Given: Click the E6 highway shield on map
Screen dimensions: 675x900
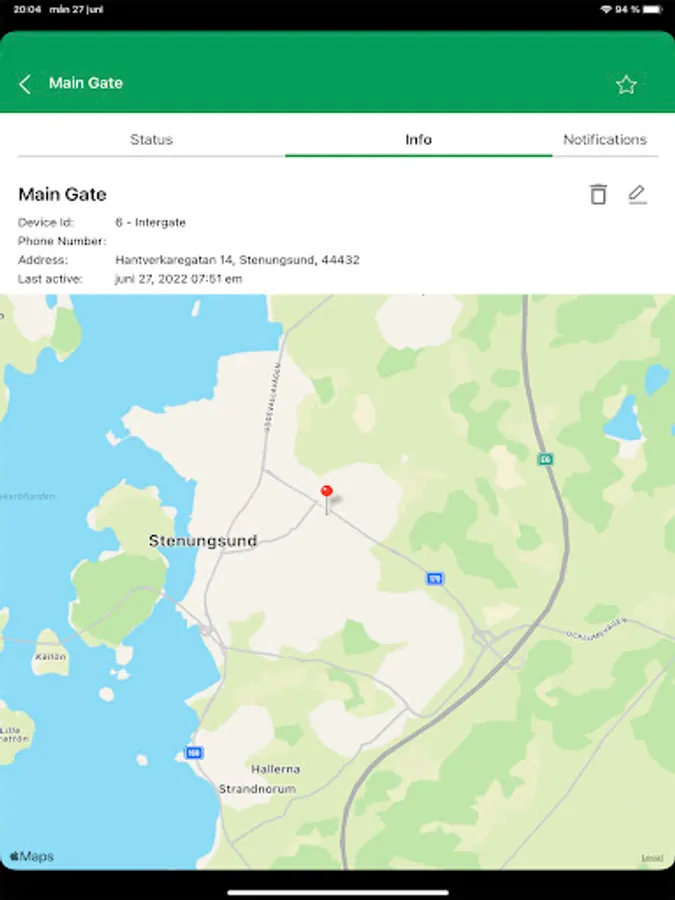Looking at the screenshot, I should 545,459.
